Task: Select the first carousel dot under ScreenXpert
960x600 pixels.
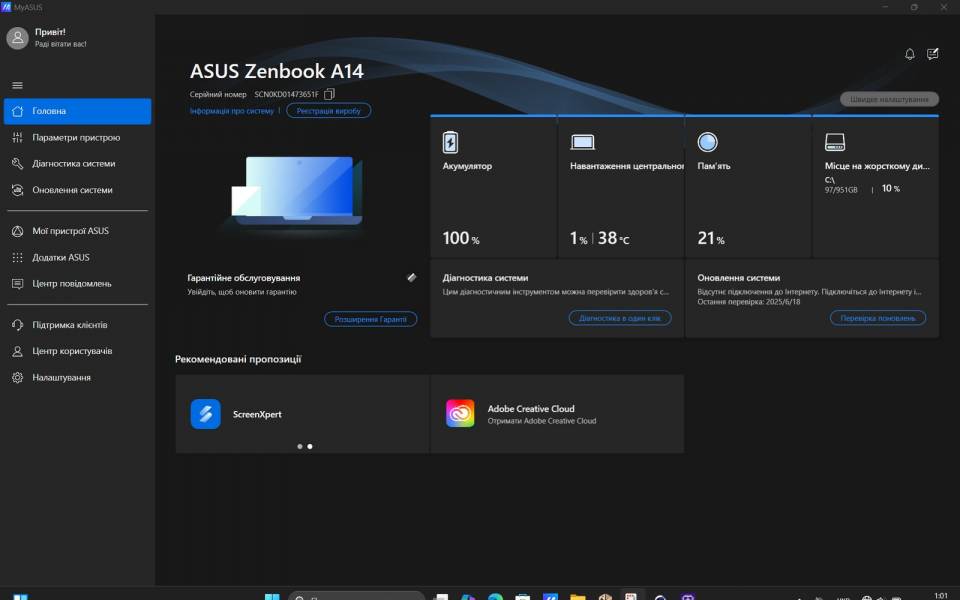Action: 300,446
